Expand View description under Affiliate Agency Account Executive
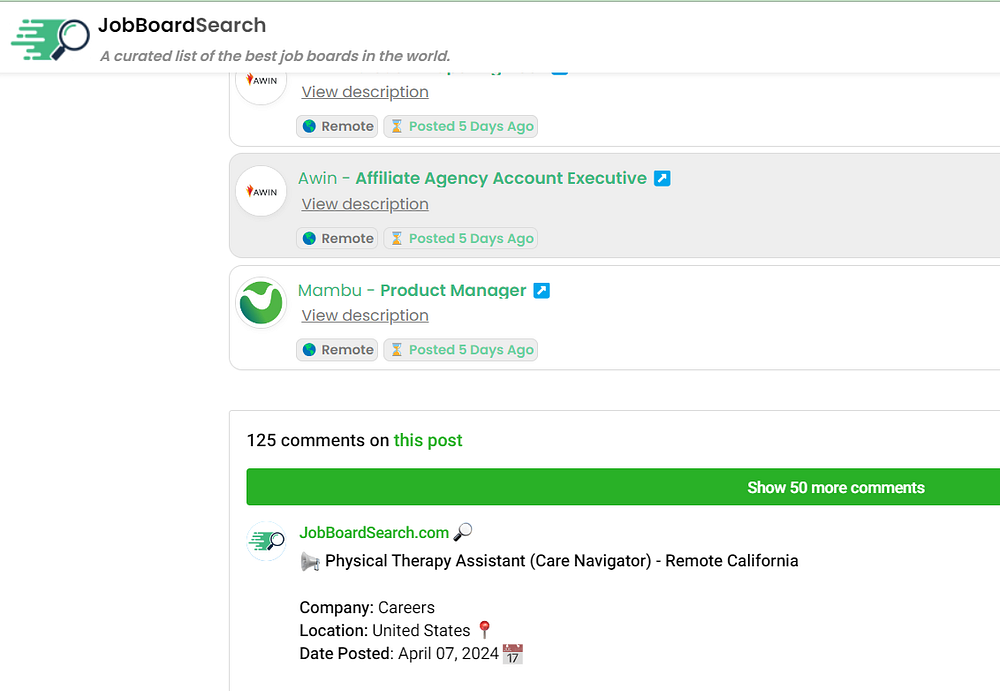1000x691 pixels. pos(365,204)
